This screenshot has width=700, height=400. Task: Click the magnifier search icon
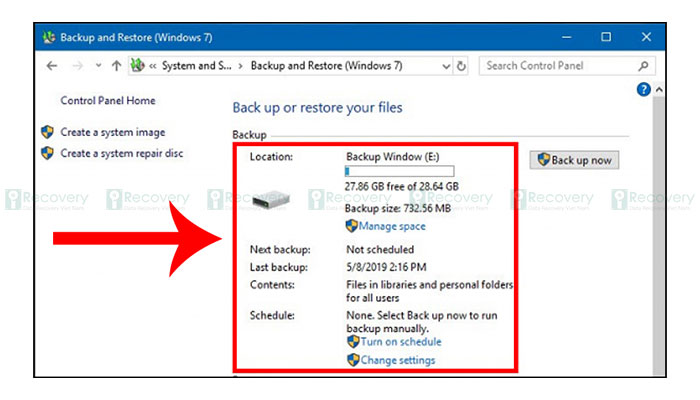point(643,66)
